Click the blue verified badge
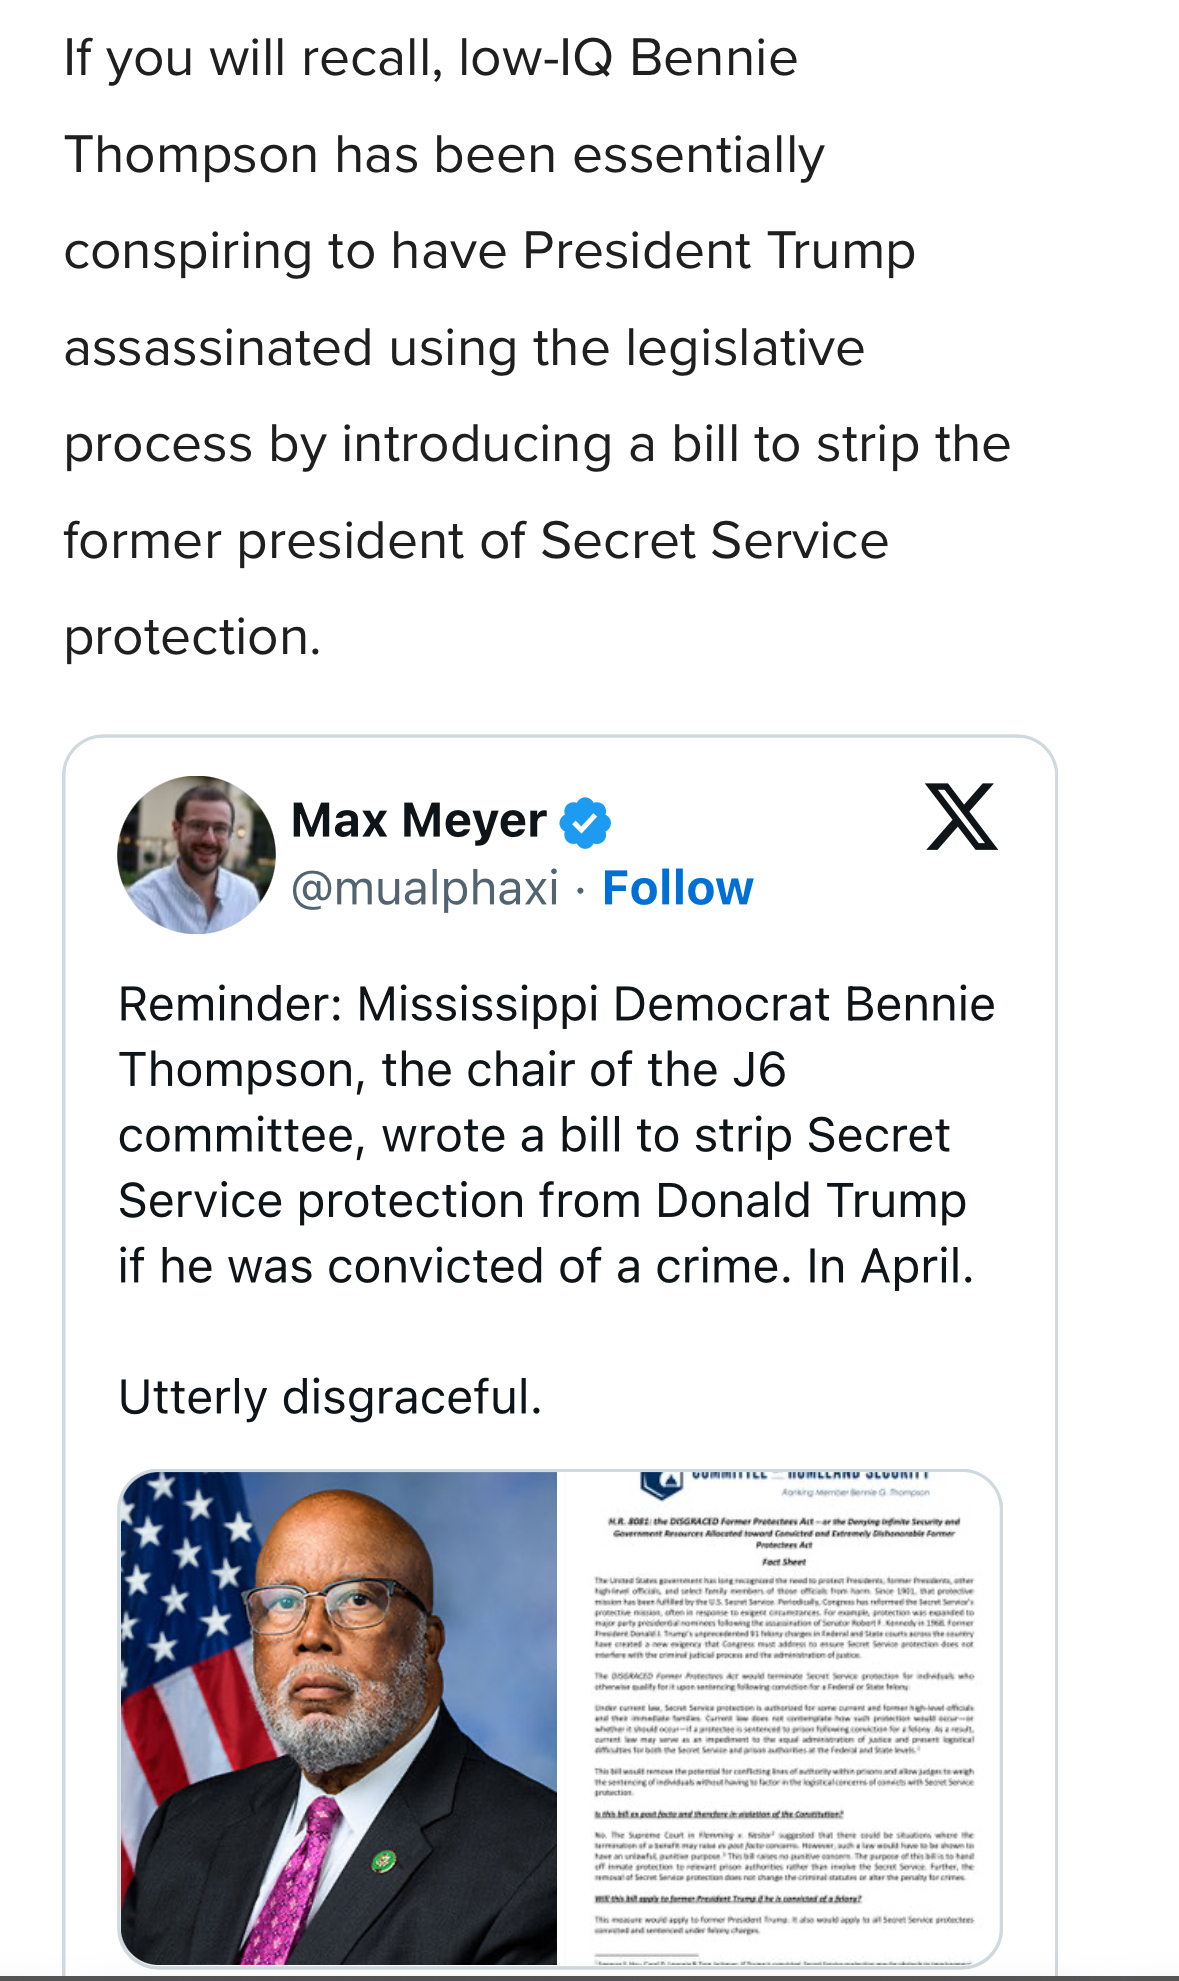The image size is (1179, 1981). coord(585,822)
